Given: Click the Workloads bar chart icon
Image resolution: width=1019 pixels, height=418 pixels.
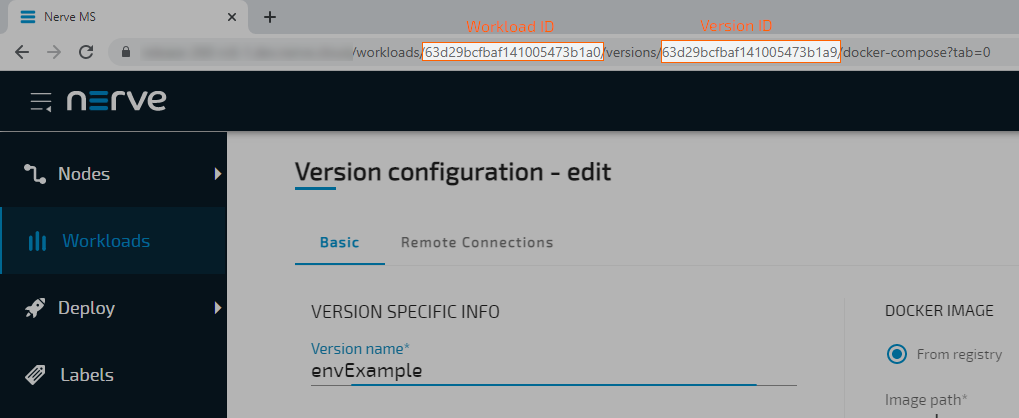Looking at the screenshot, I should 37,241.
